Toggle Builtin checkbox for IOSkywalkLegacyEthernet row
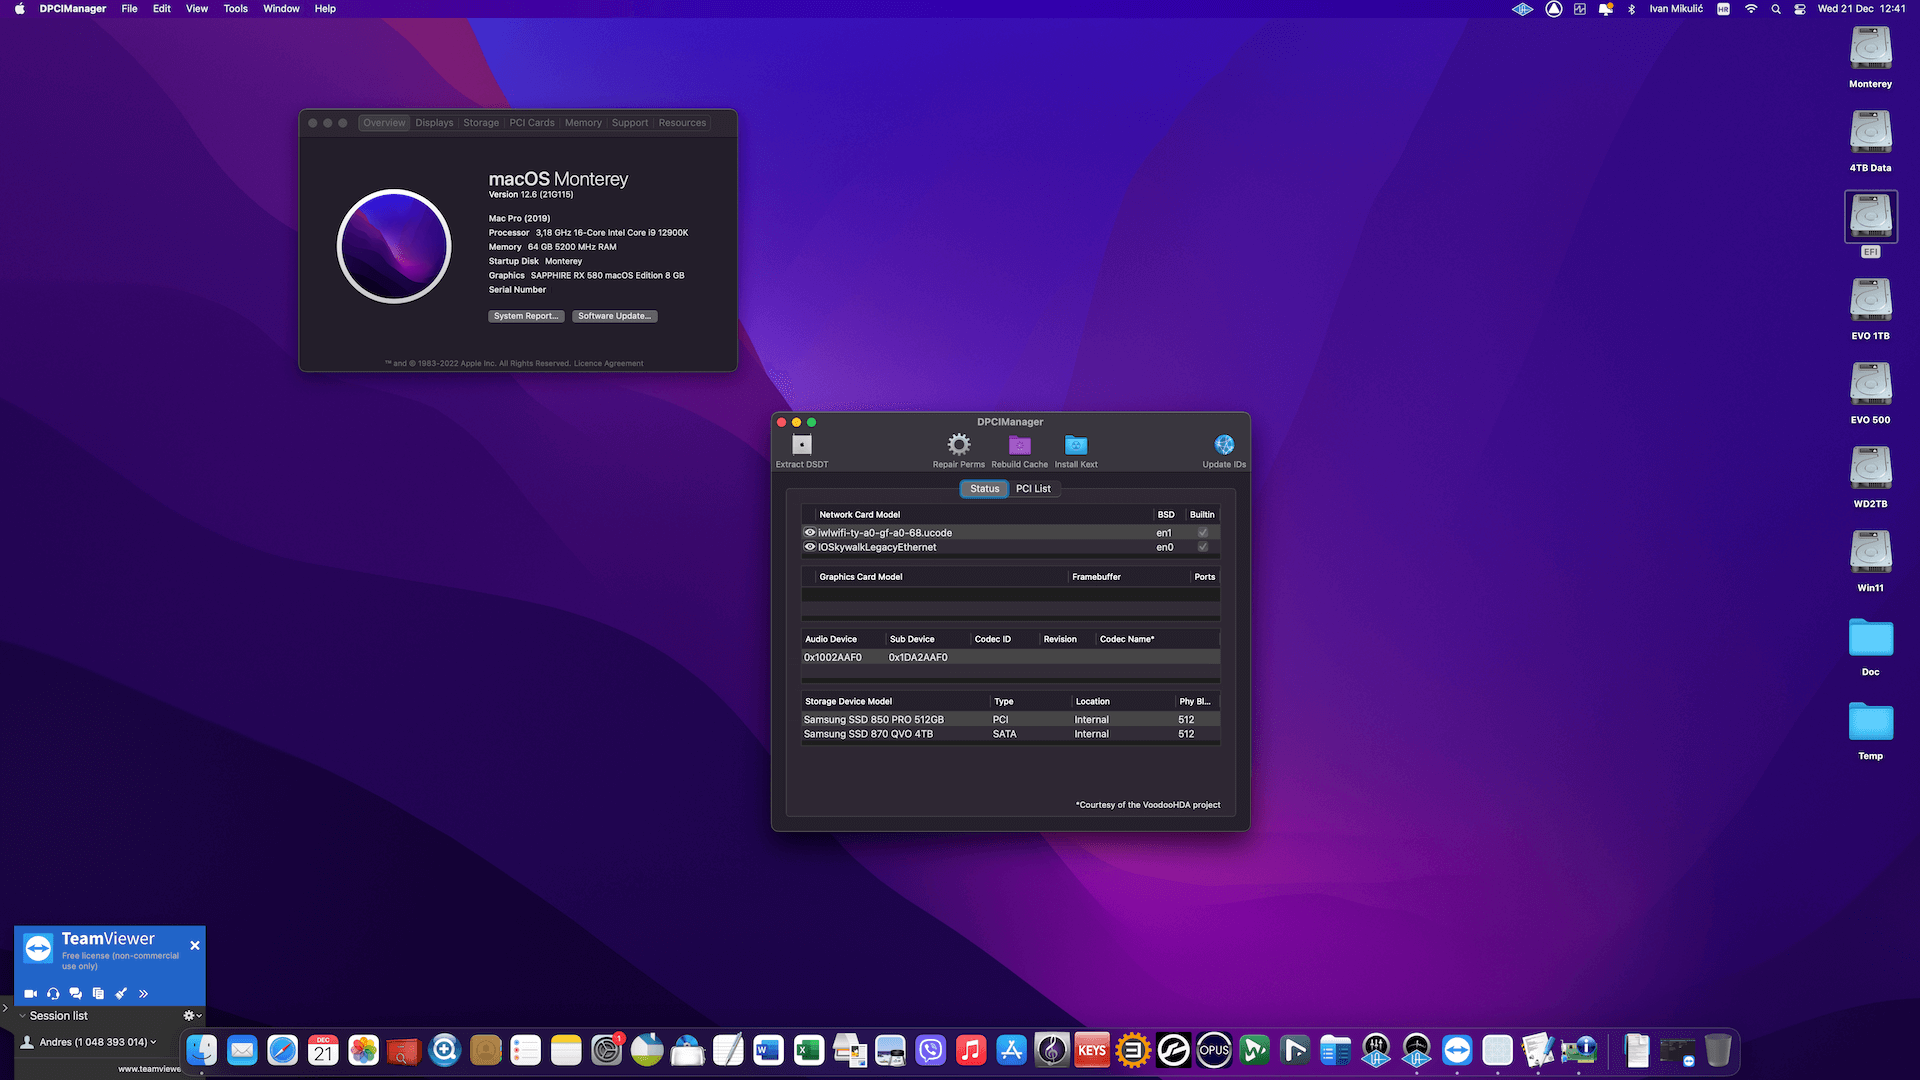The image size is (1920, 1080). tap(1203, 547)
